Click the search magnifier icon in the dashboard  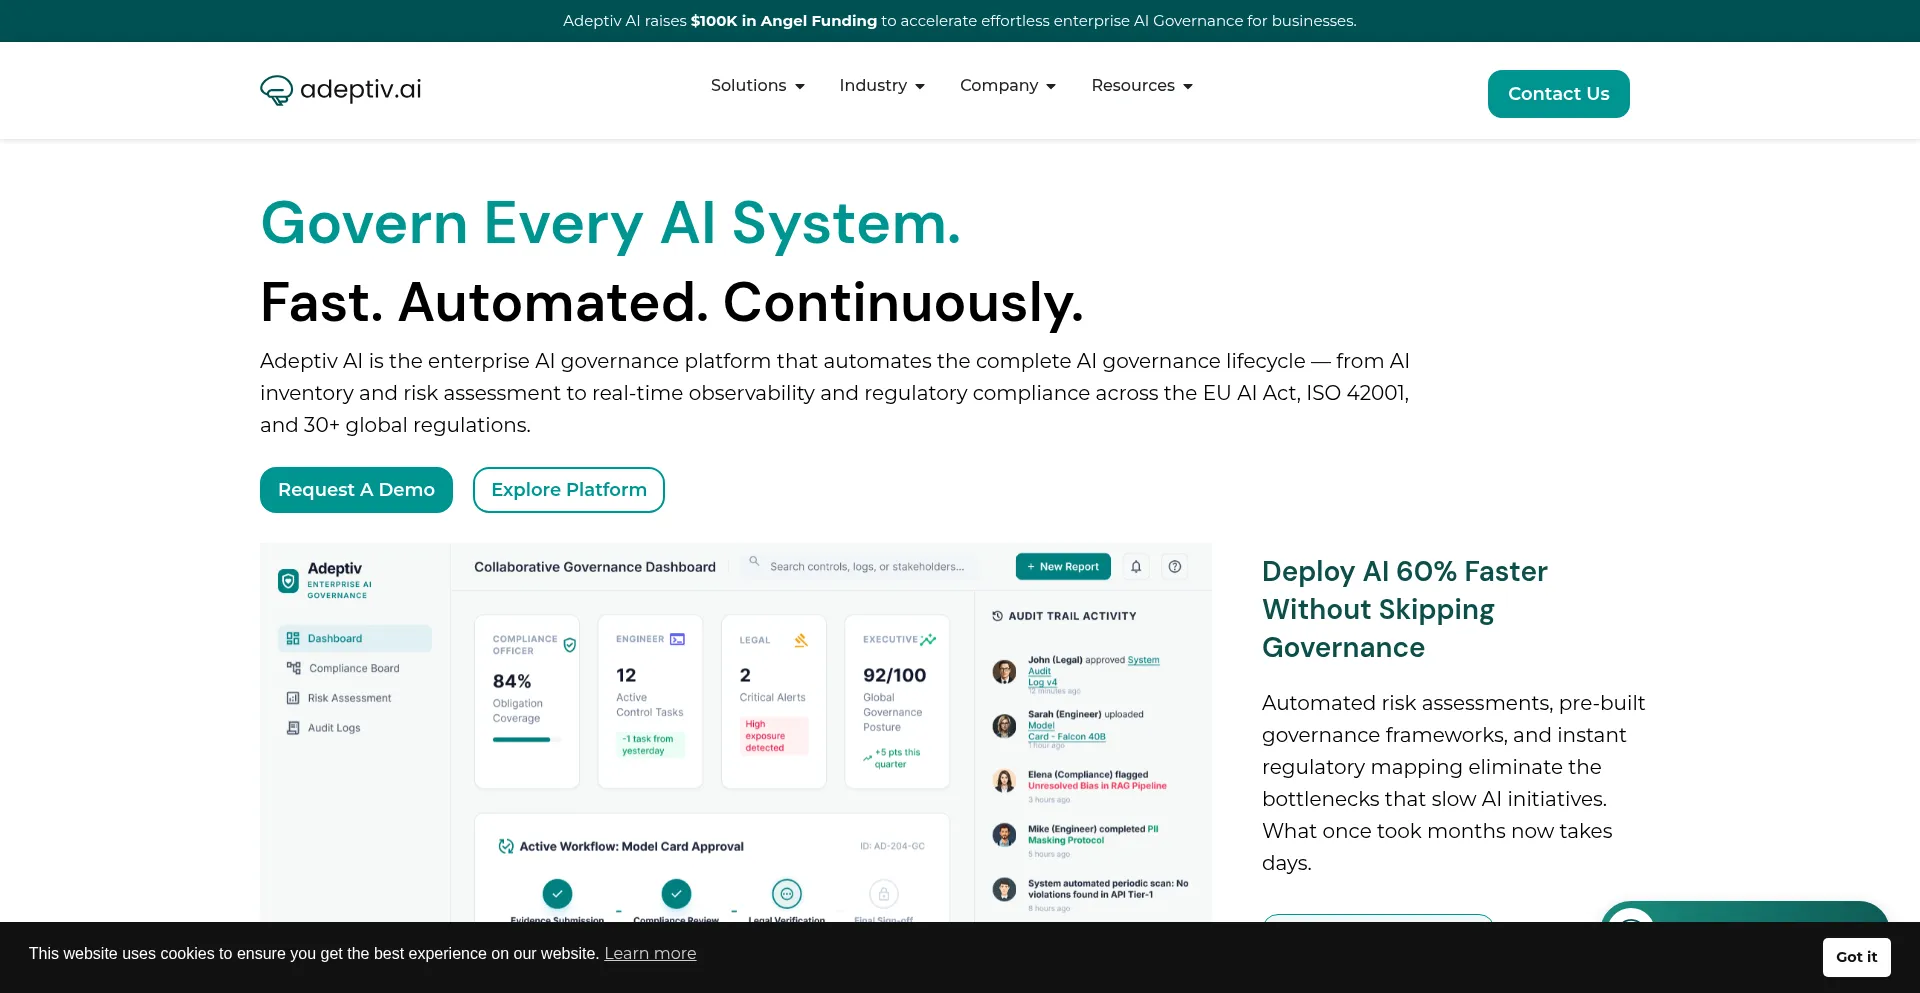pyautogui.click(x=755, y=561)
